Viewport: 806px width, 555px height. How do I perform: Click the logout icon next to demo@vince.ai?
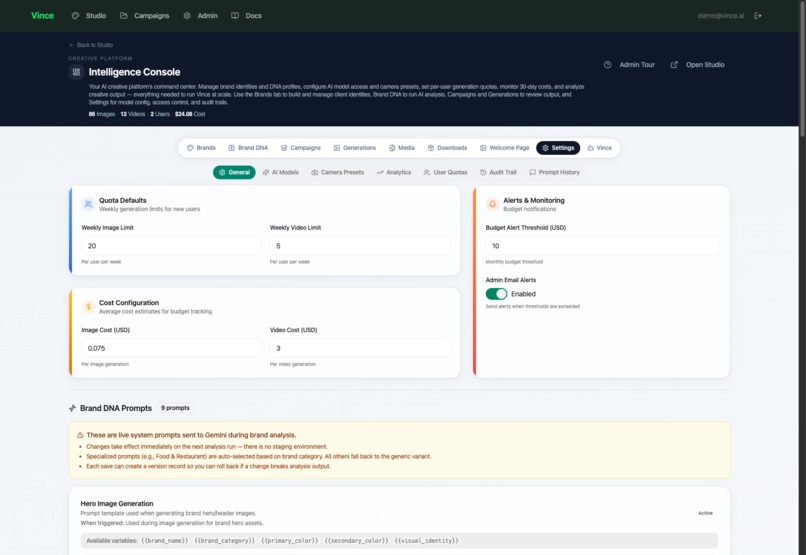tap(758, 16)
